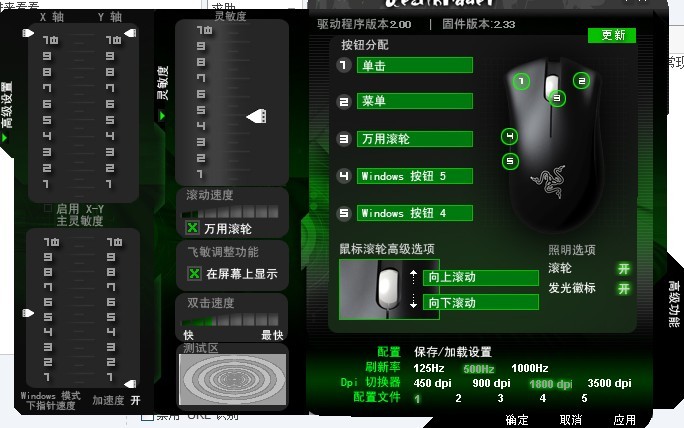Click button 2 marker on mouse image
This screenshot has height=428, width=684.
coord(581,81)
